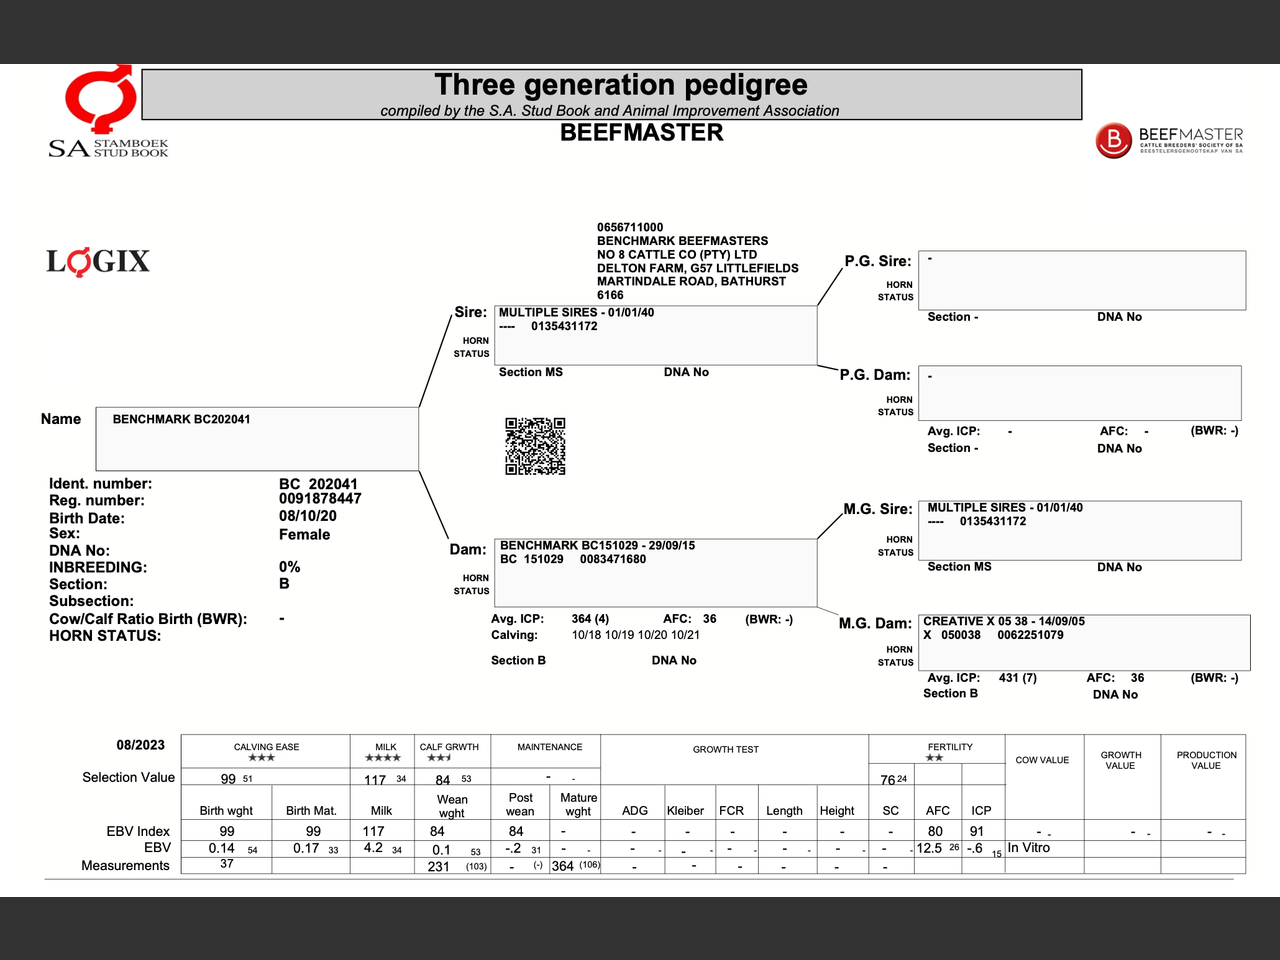Click the 'Birth Mat.' sub-header
The height and width of the screenshot is (960, 1280).
pyautogui.click(x=311, y=811)
